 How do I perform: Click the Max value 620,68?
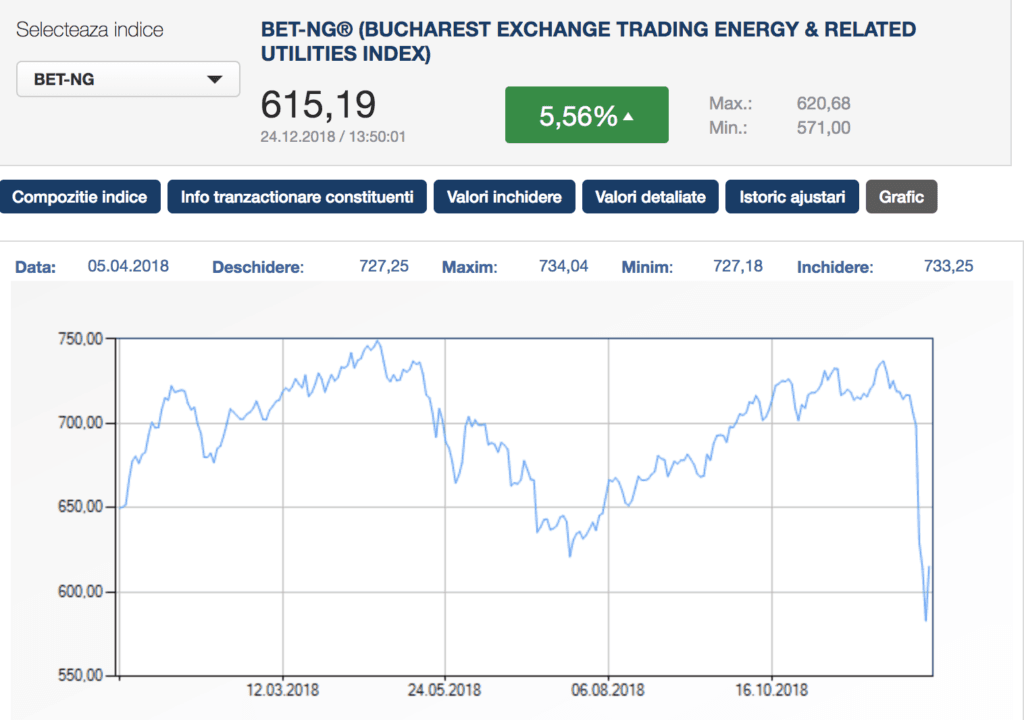[x=824, y=103]
